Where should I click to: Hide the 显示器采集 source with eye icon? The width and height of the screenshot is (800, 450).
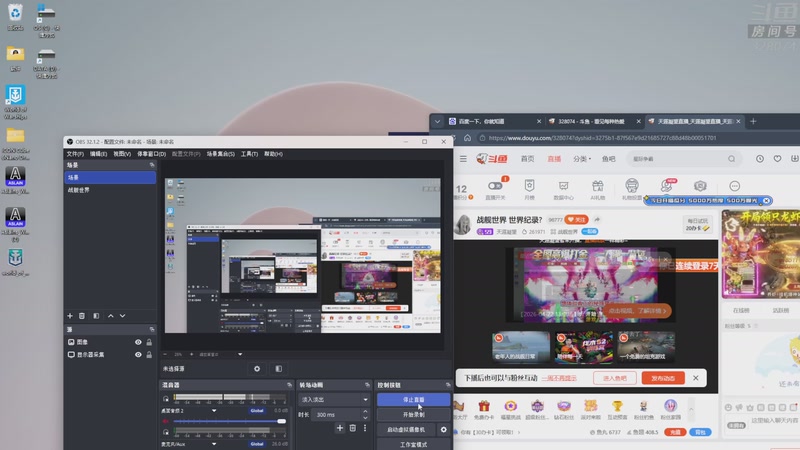pos(138,354)
